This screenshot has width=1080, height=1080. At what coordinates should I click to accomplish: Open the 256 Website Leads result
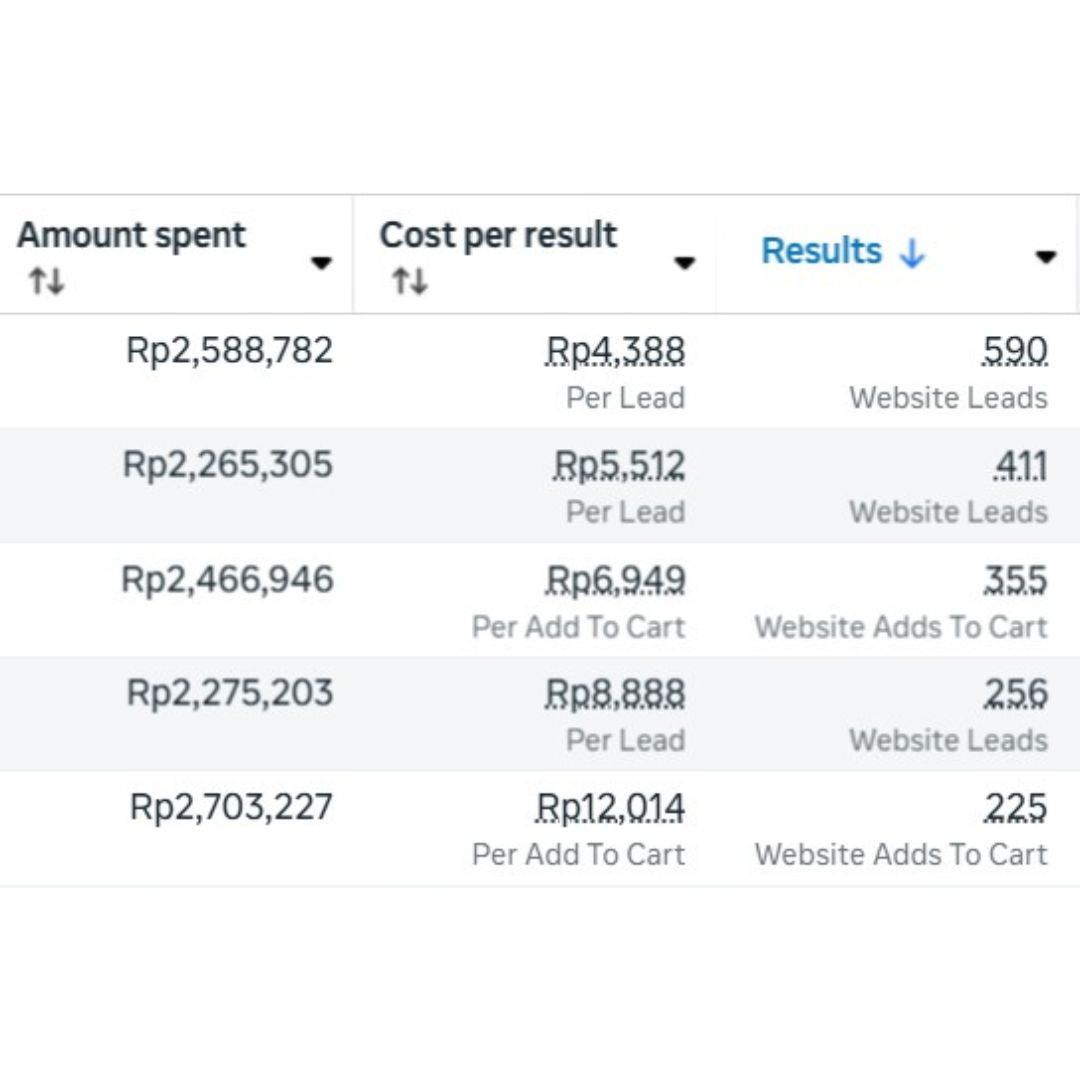click(x=1015, y=693)
